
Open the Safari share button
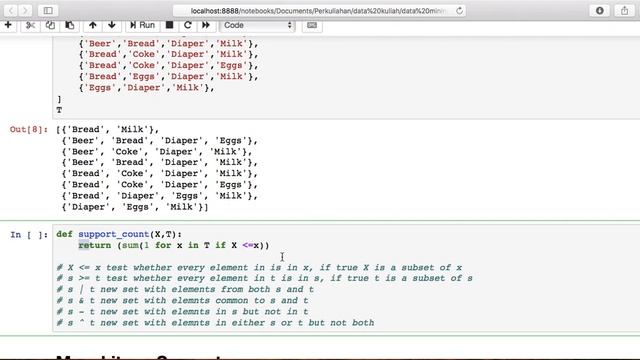click(x=624, y=11)
